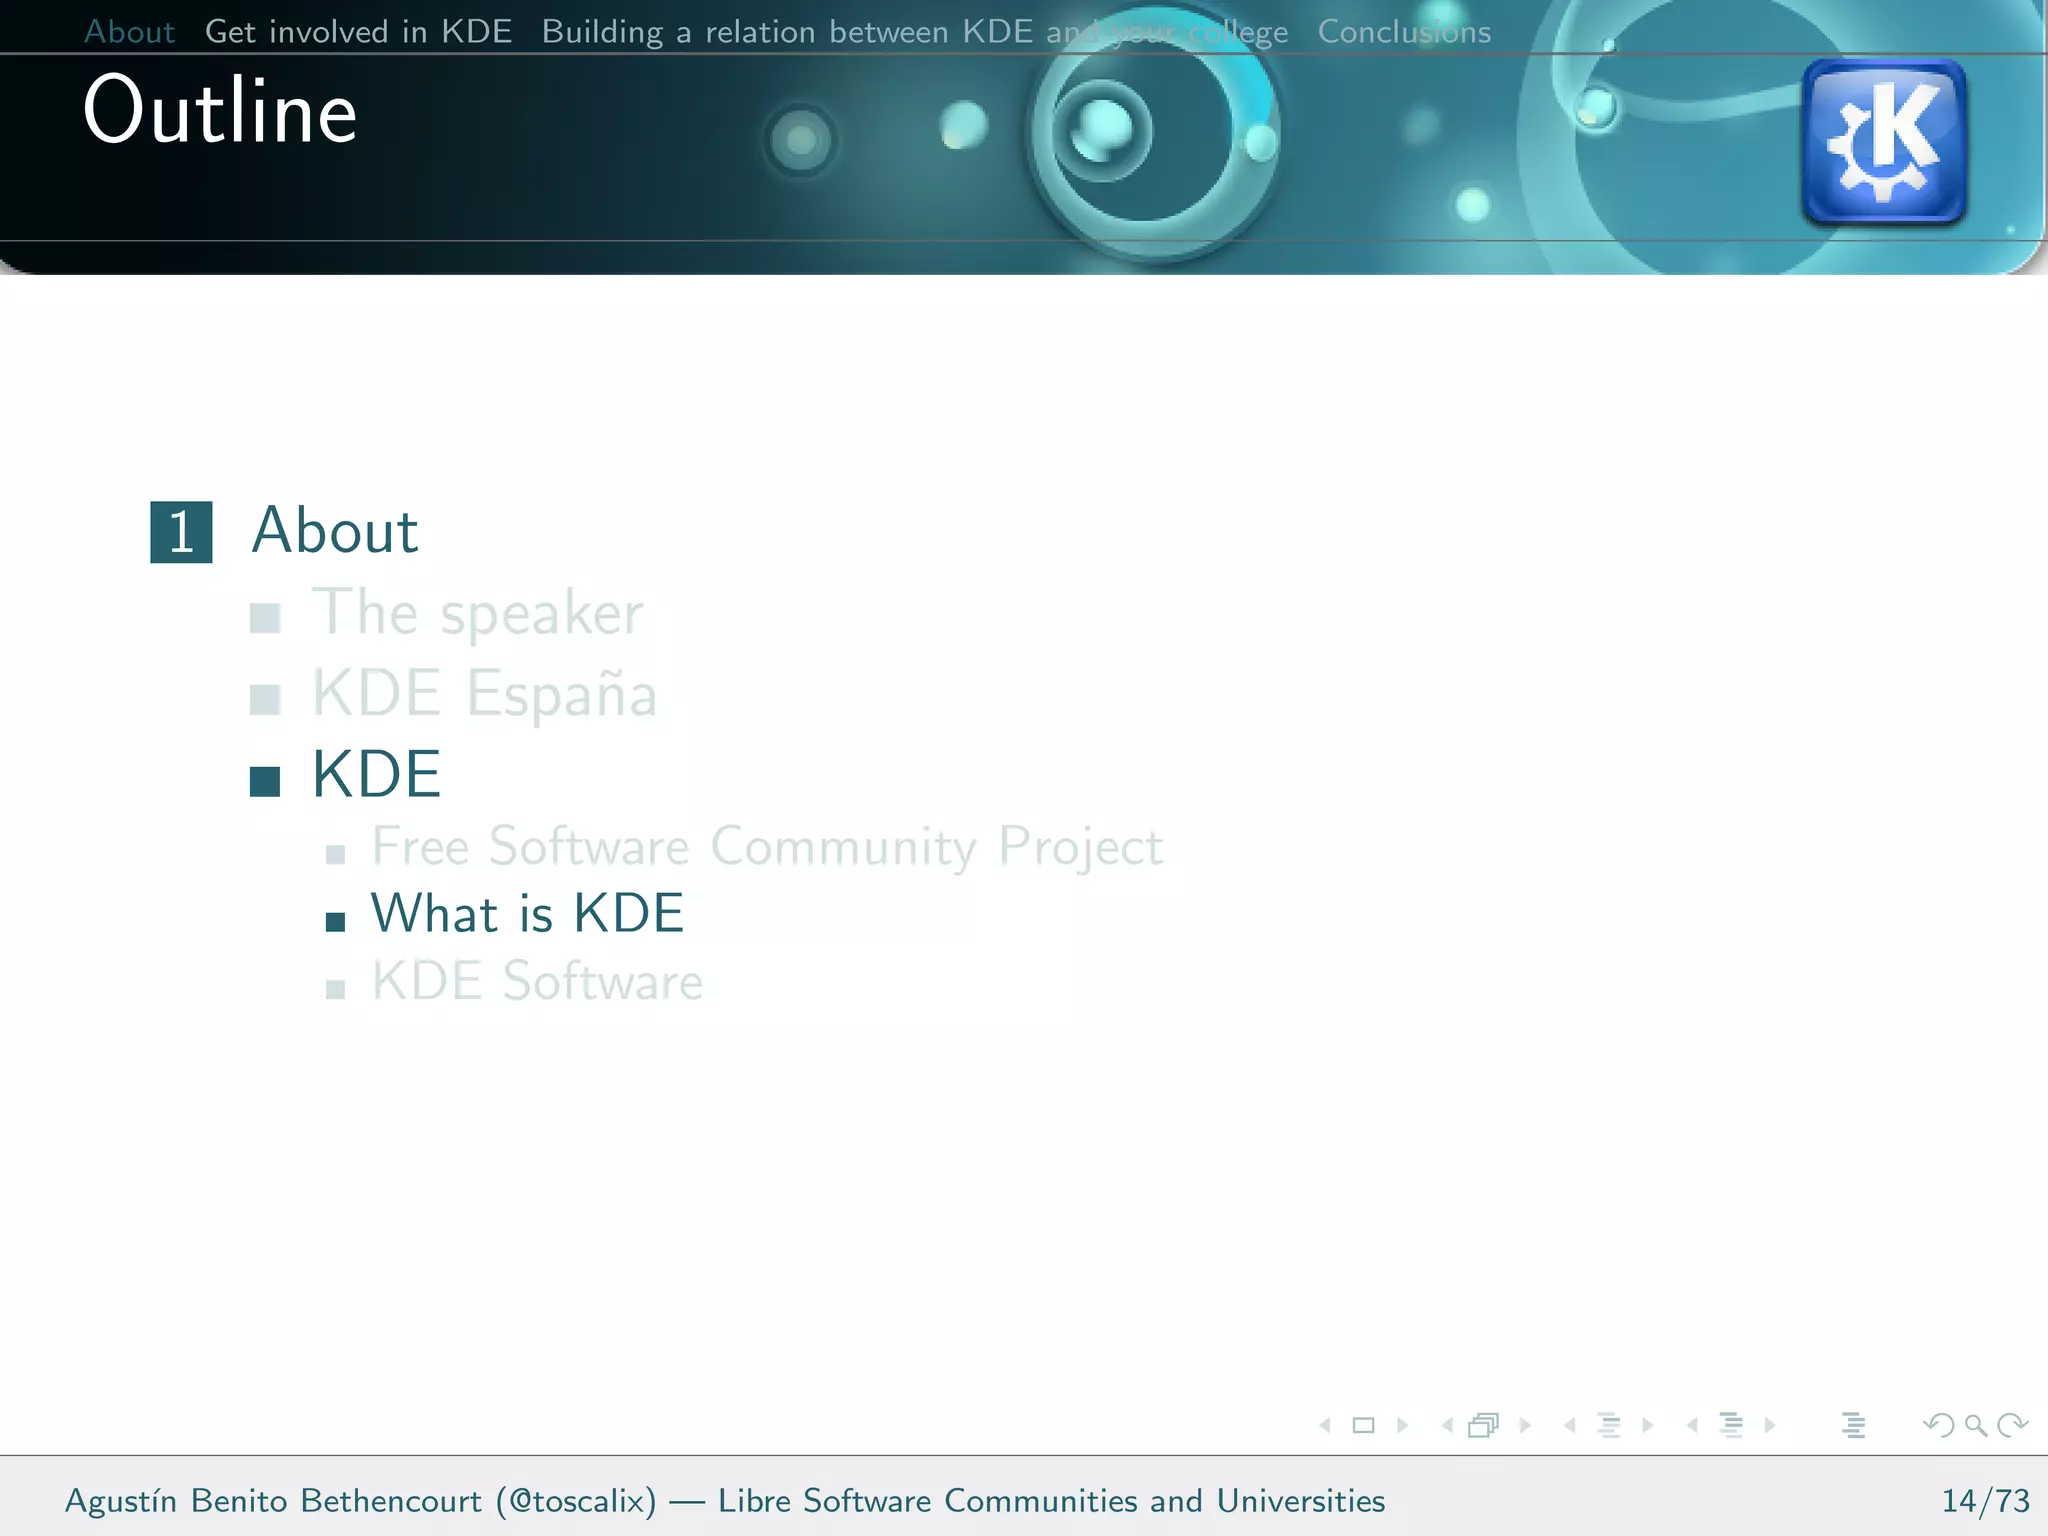Open The speaker outline entry
The image size is (2048, 1536).
[x=477, y=612]
